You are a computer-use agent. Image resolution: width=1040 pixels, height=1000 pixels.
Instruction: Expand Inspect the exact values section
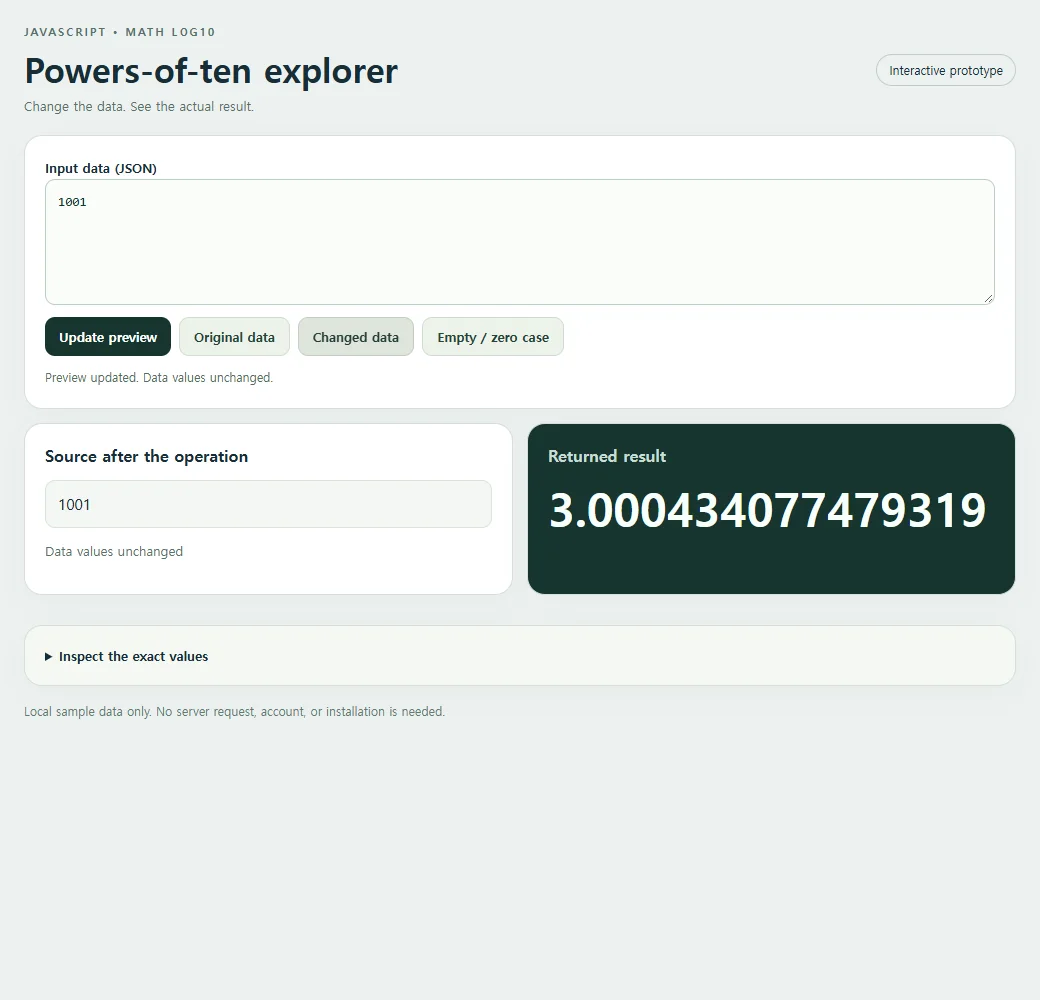tap(520, 656)
